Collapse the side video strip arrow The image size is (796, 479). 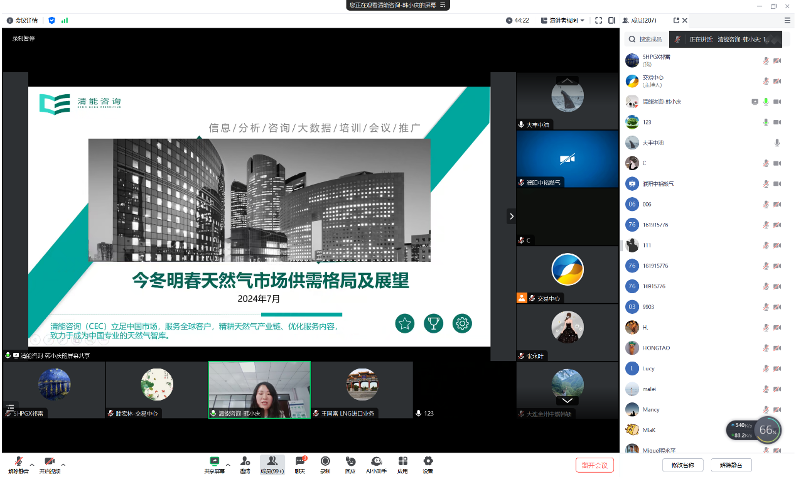[511, 216]
